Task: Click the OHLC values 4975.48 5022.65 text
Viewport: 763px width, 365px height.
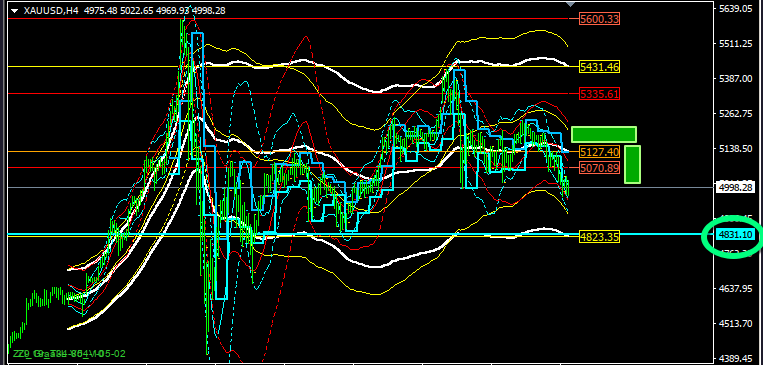Action: coord(119,10)
